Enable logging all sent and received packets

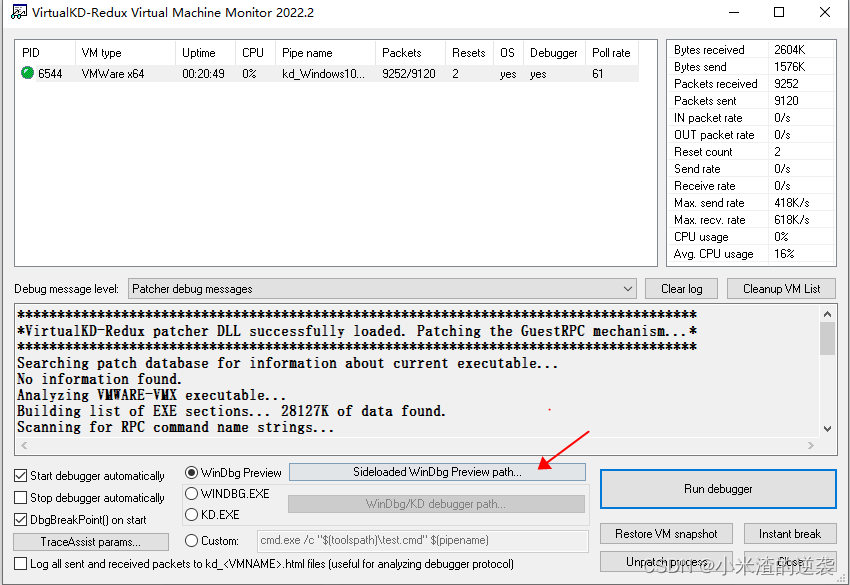(21, 564)
